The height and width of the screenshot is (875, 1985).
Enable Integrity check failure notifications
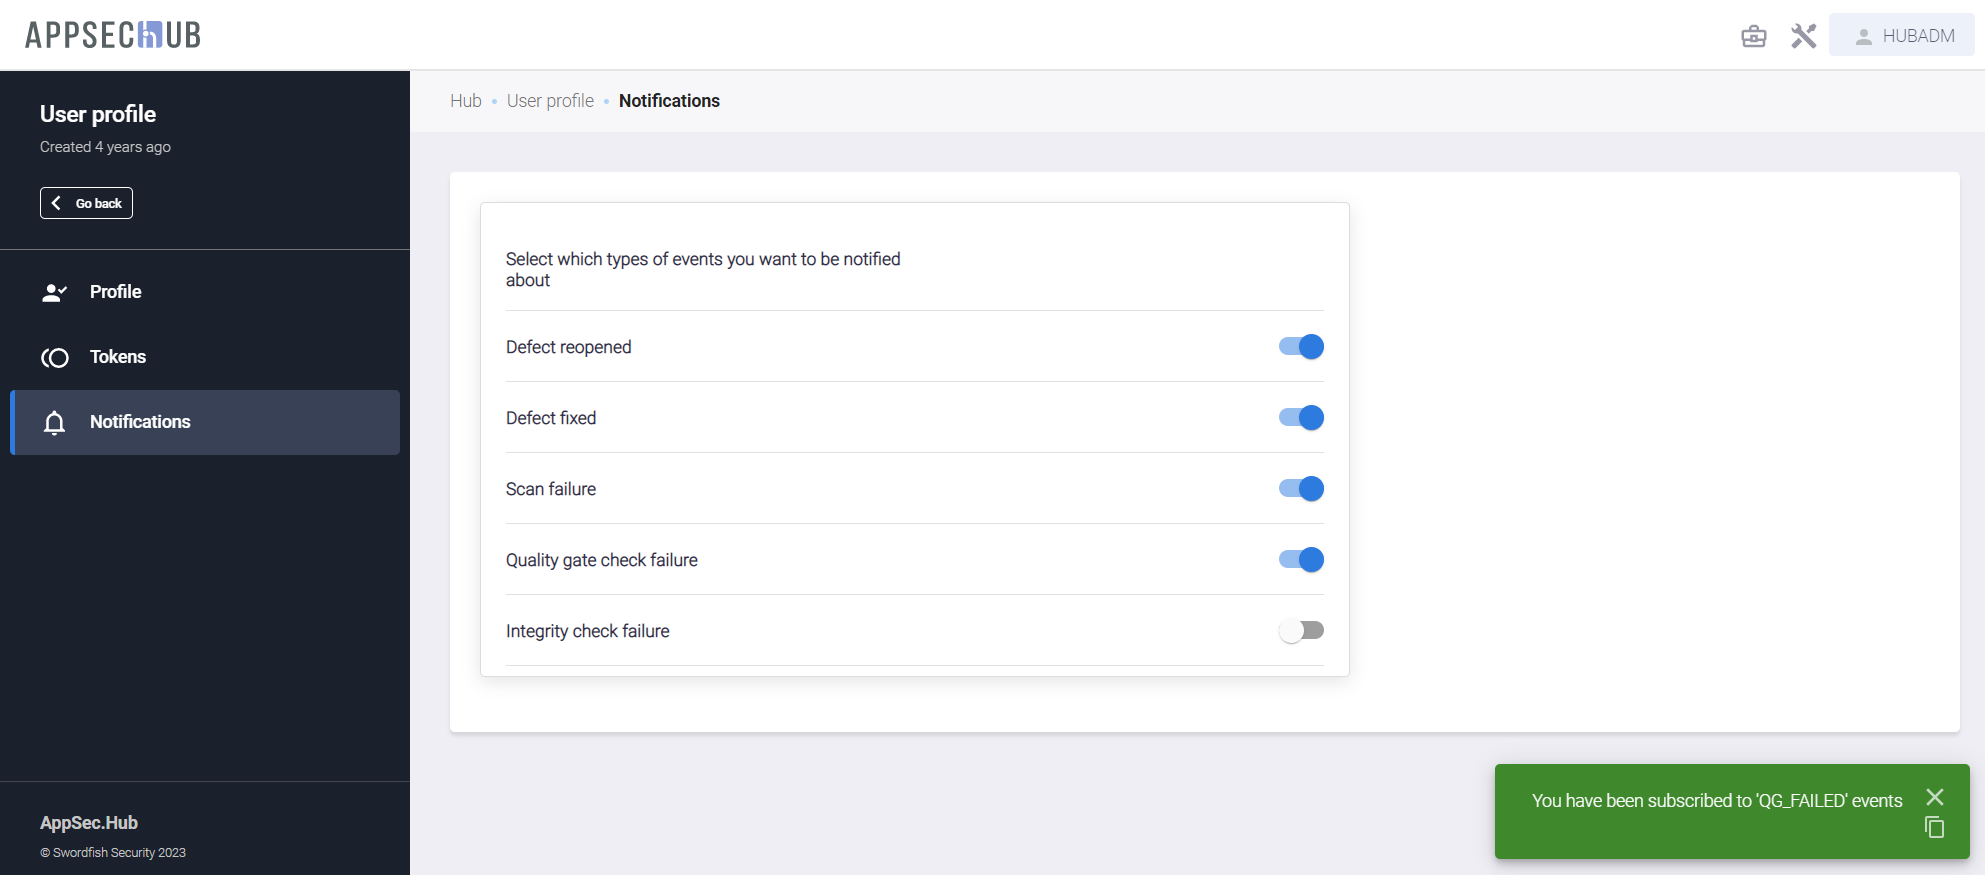pos(1301,631)
